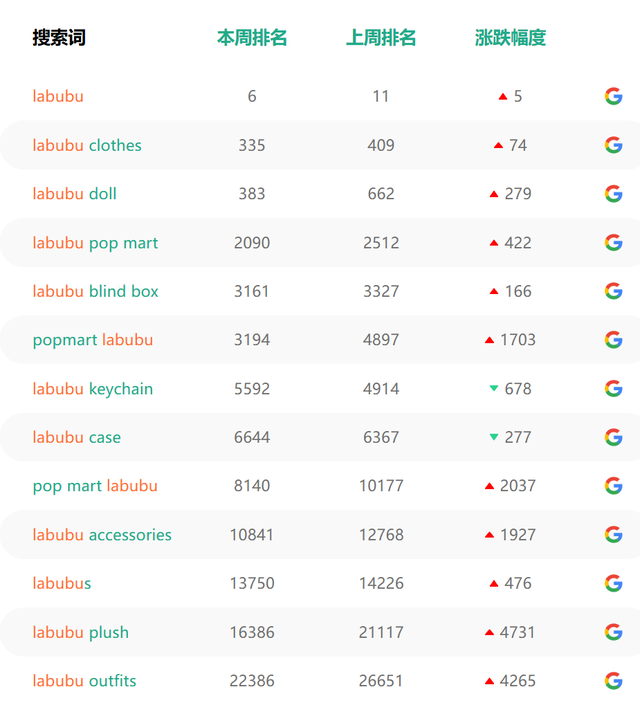Viewport: 640px width, 705px height.
Task: Open Google search for labubu pop mart
Action: pyautogui.click(x=613, y=243)
